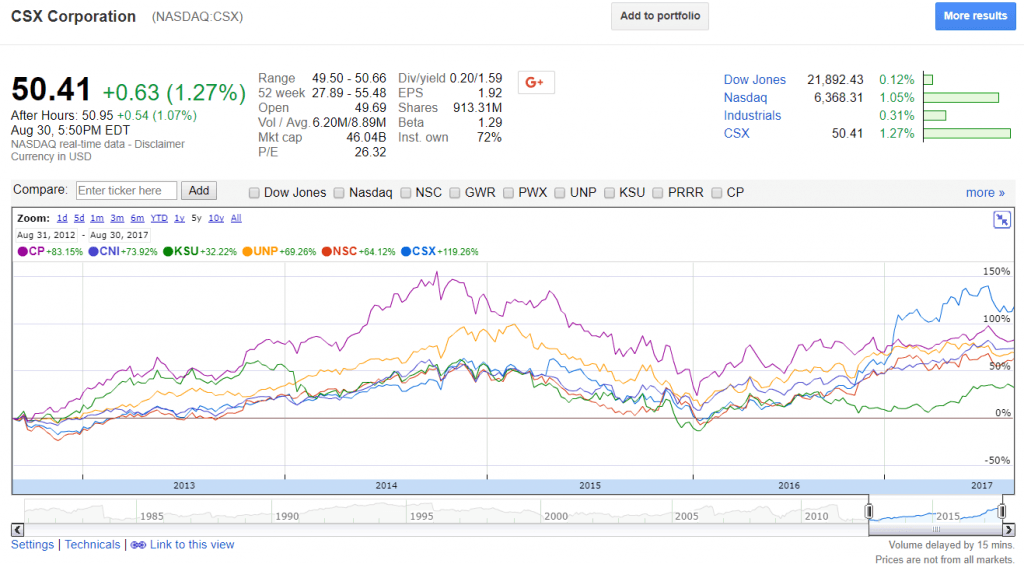Click the Enter ticker here field
Viewport: 1024px width, 564px height.
click(x=126, y=191)
